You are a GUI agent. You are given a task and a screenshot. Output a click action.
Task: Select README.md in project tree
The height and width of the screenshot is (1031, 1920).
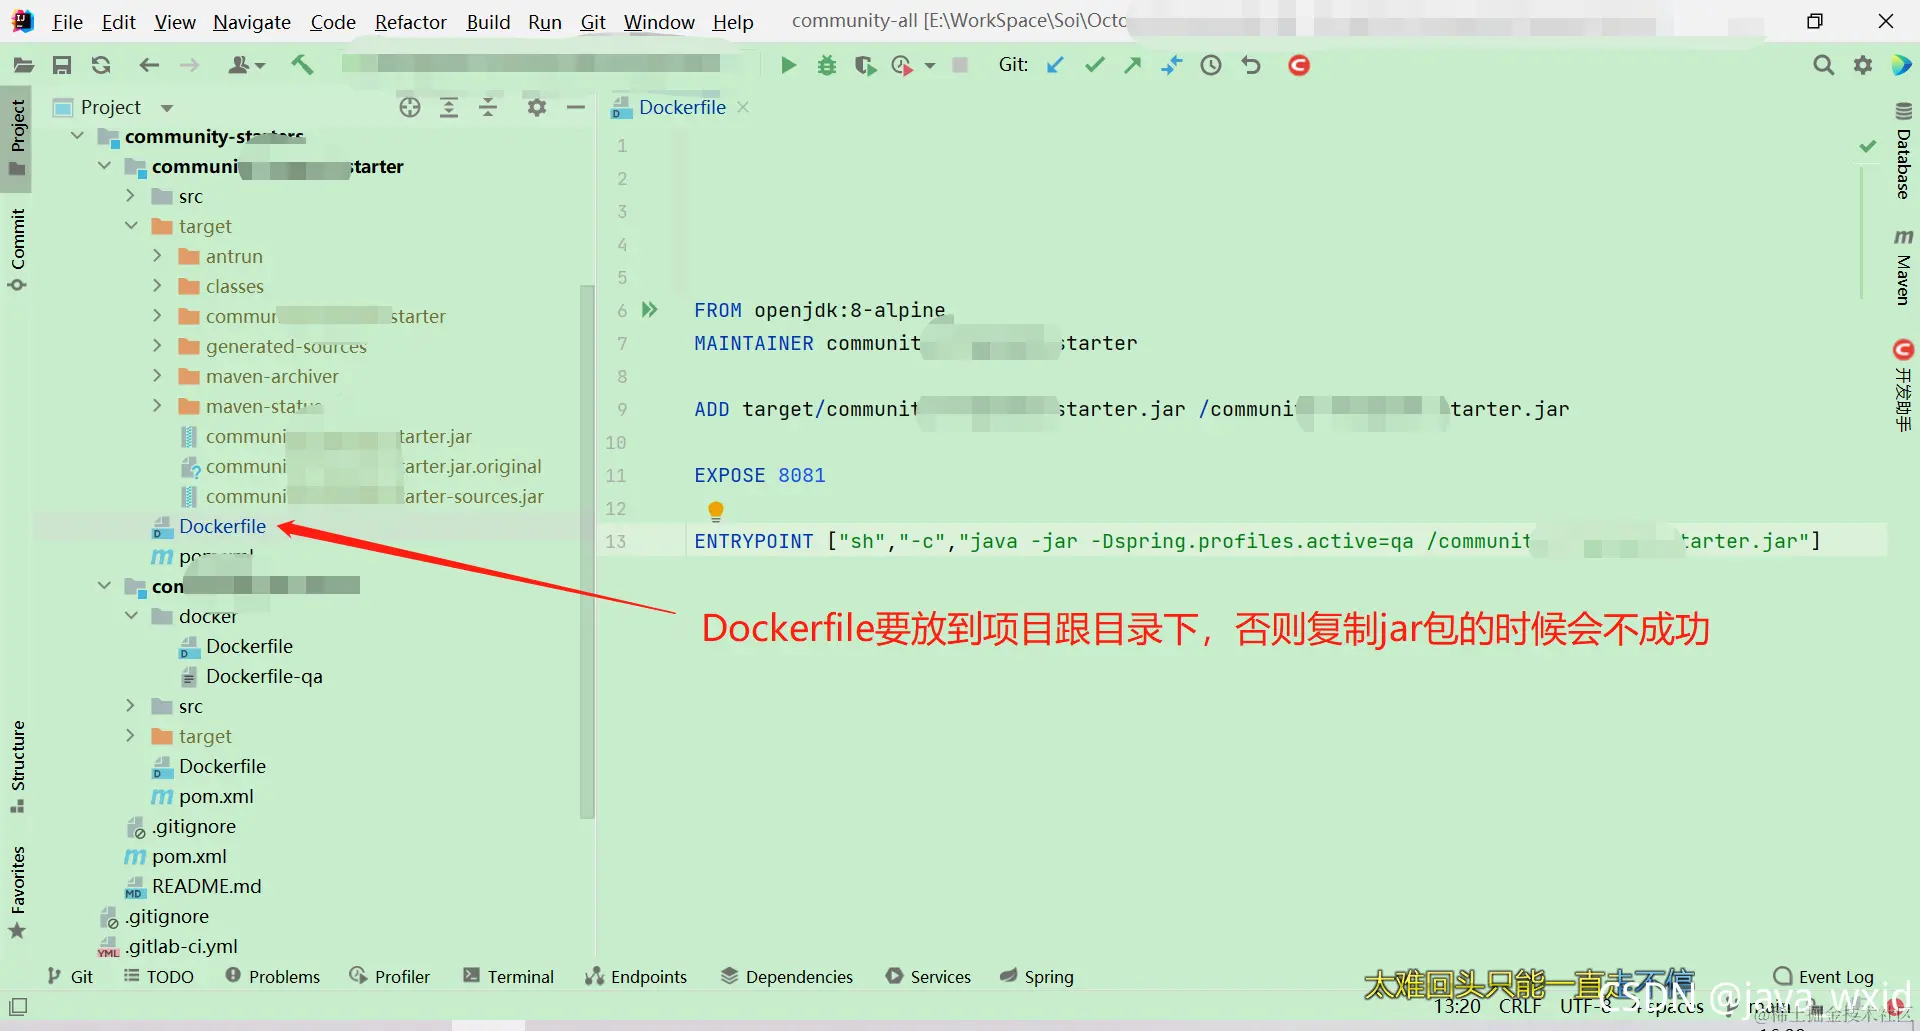coord(206,886)
